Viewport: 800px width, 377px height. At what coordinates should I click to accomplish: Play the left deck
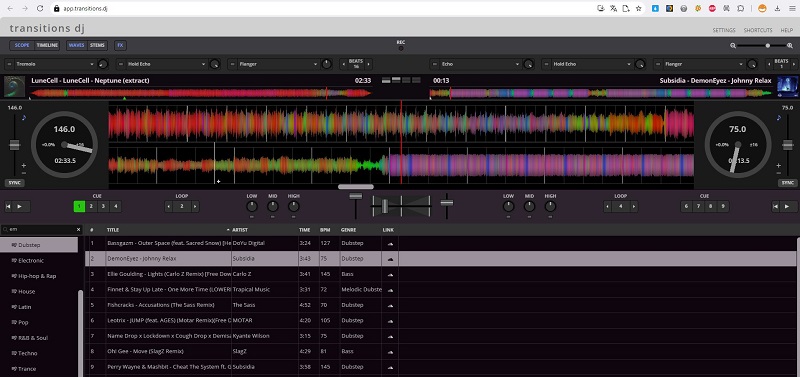tap(20, 207)
